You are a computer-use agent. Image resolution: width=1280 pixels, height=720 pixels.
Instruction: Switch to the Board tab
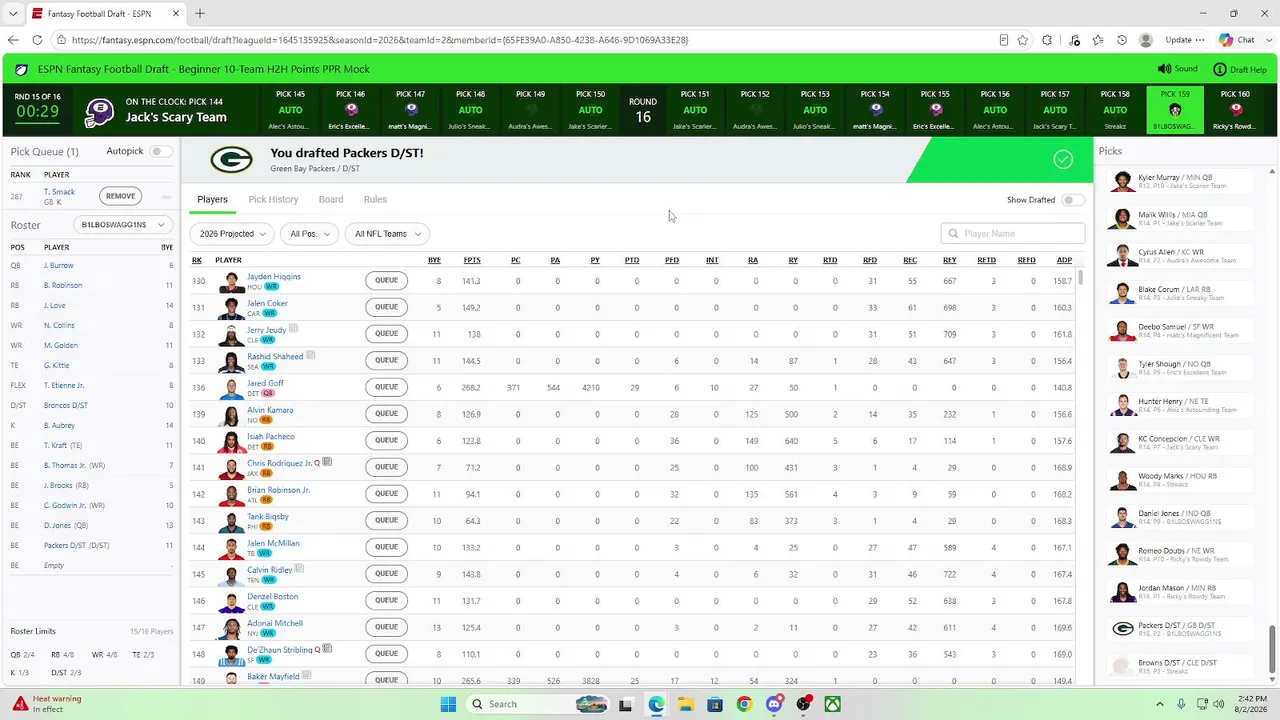tap(331, 200)
